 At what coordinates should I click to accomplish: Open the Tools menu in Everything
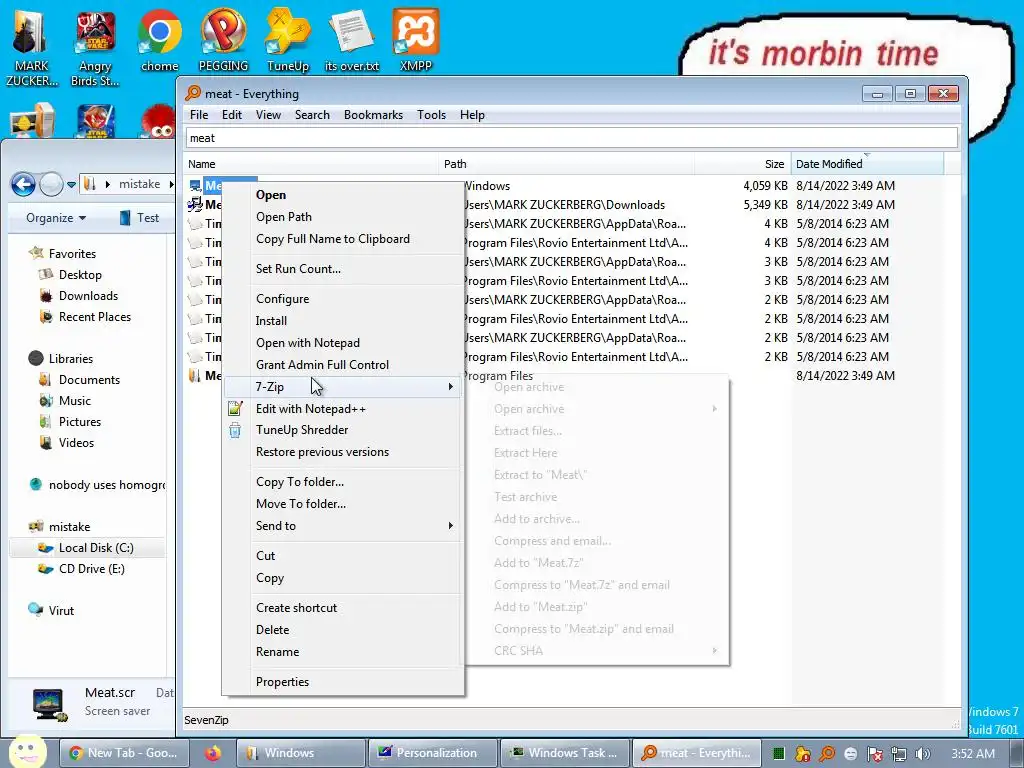click(431, 115)
